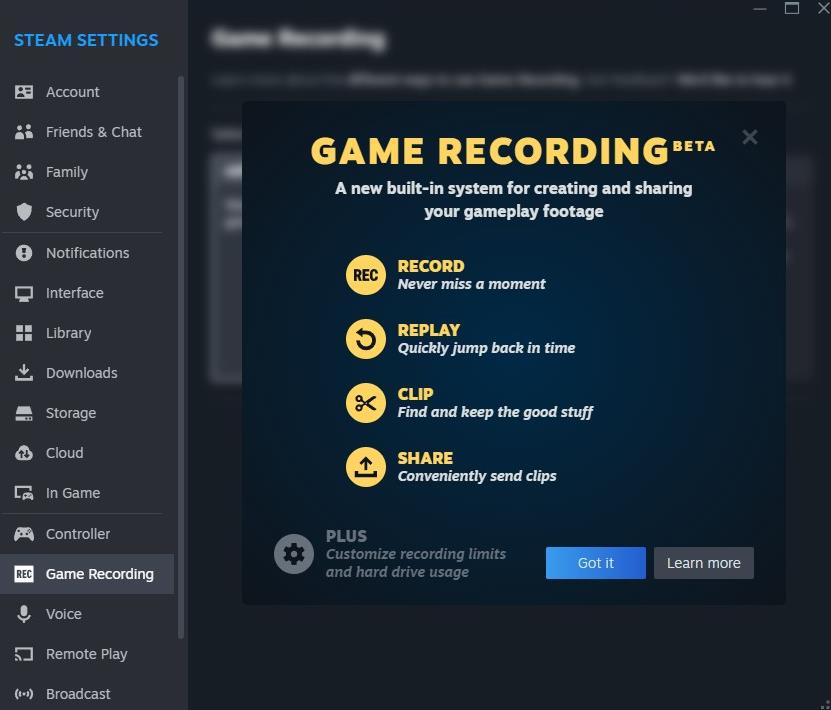Maximize the Steam Settings window

(792, 8)
